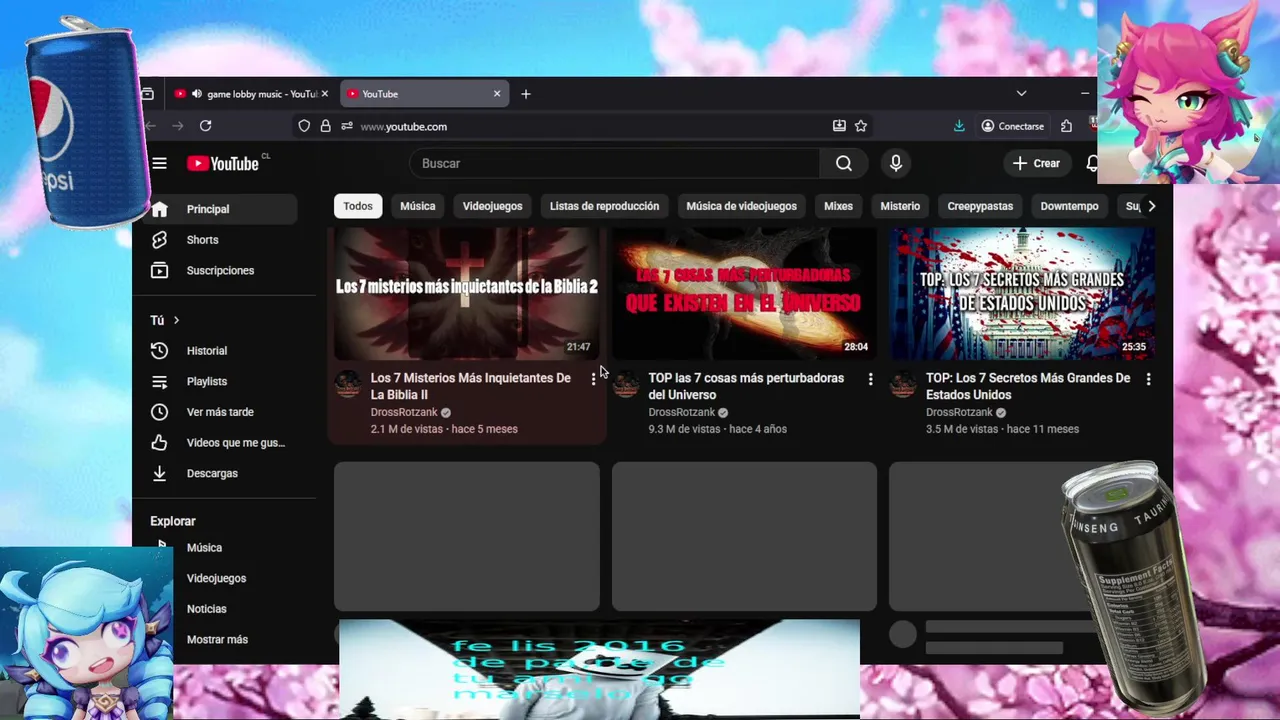The image size is (1280, 720).
Task: Open options menu for Biblia II video
Action: pos(593,380)
